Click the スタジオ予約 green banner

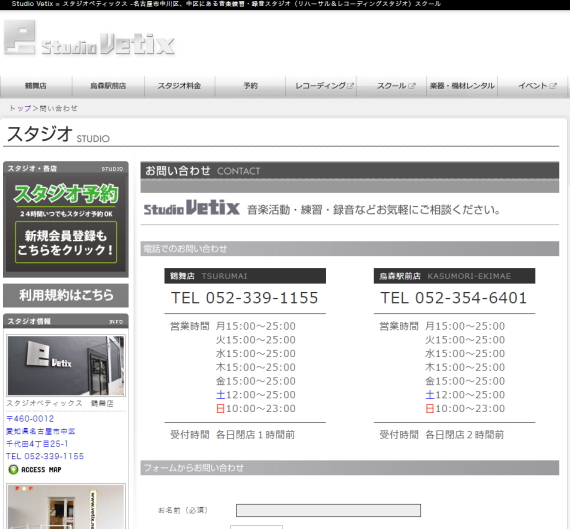pos(66,193)
